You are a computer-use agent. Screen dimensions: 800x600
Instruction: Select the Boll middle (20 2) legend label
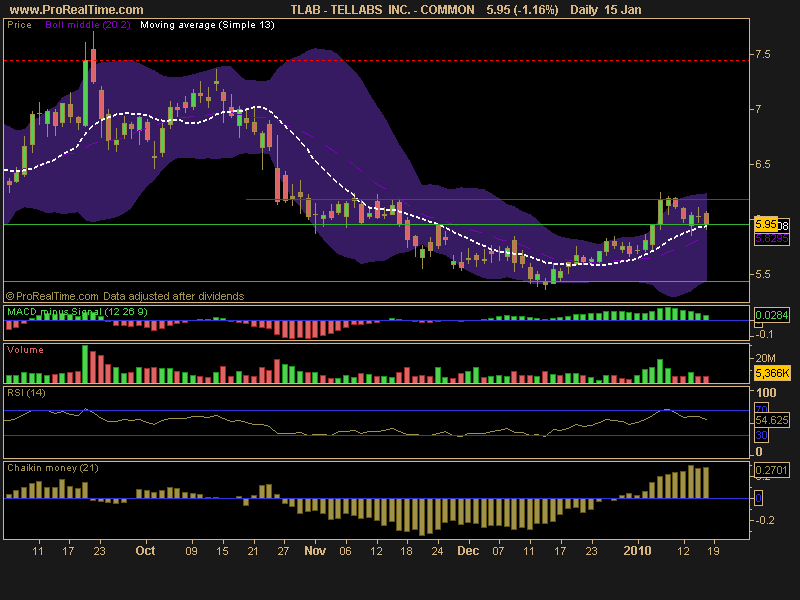click(x=88, y=25)
